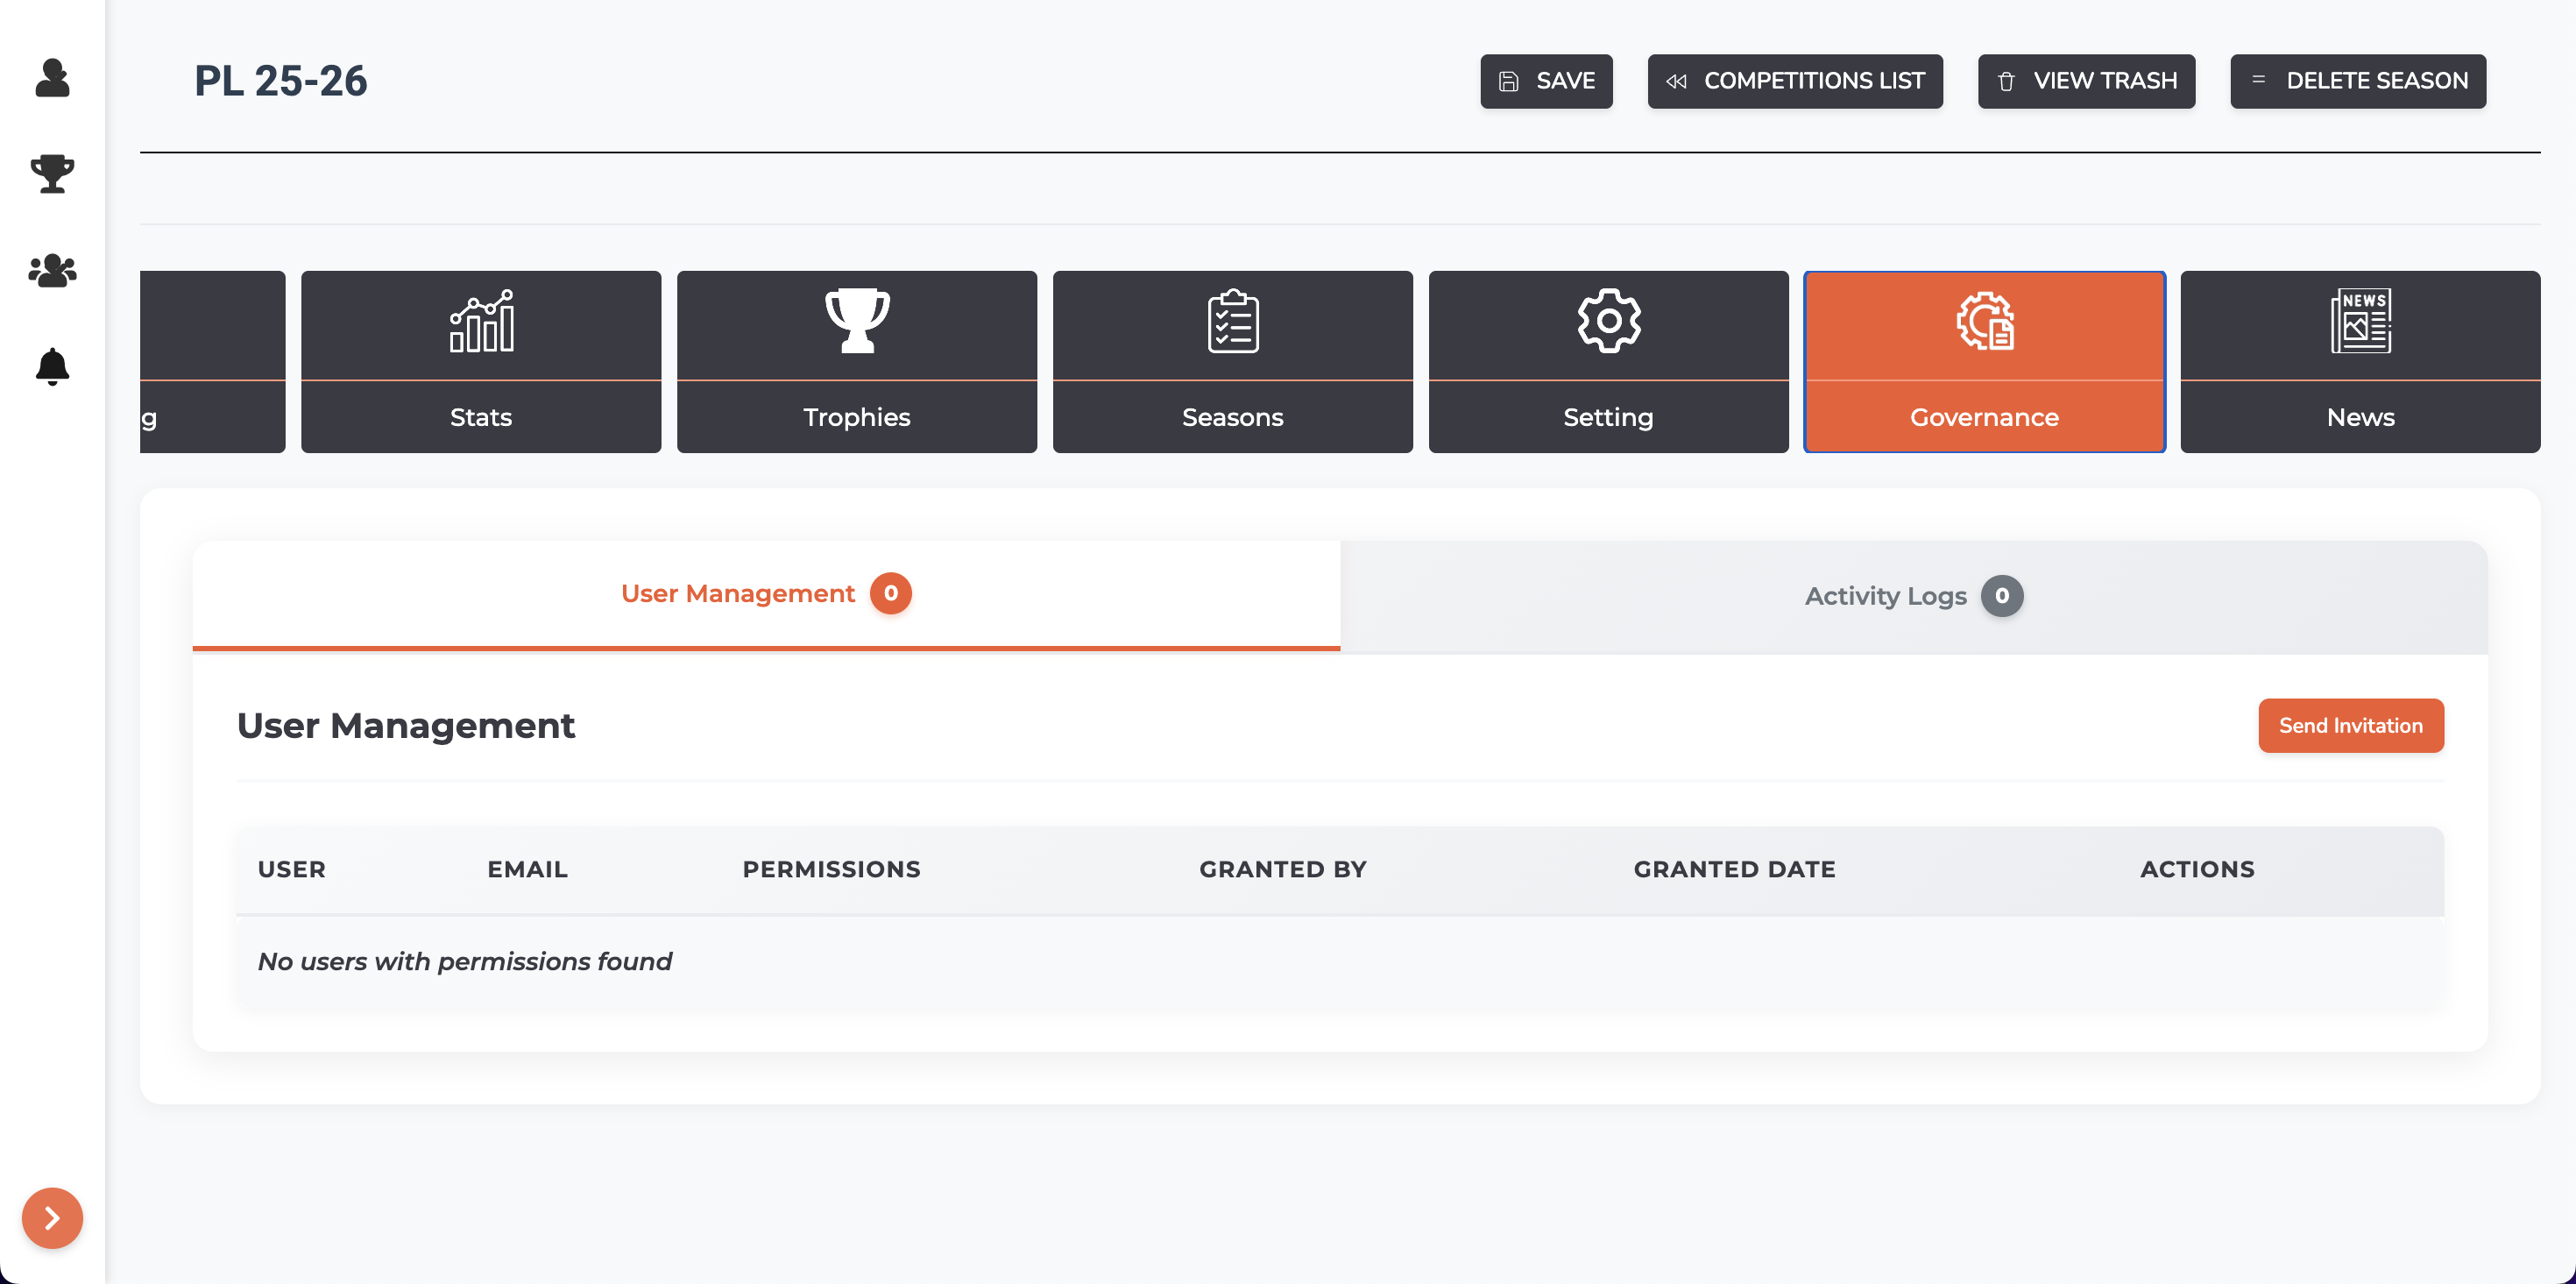Click the partially visible leftmost tab card
The width and height of the screenshot is (2576, 1284).
click(212, 362)
